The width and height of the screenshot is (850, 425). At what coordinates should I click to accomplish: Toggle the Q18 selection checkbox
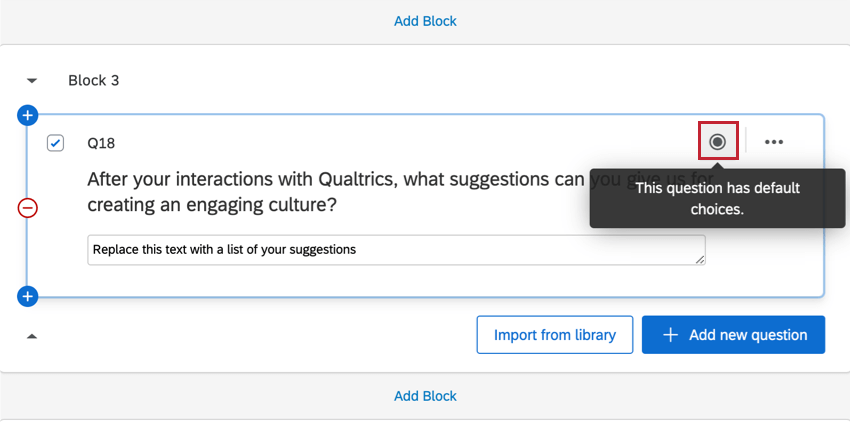(x=56, y=143)
